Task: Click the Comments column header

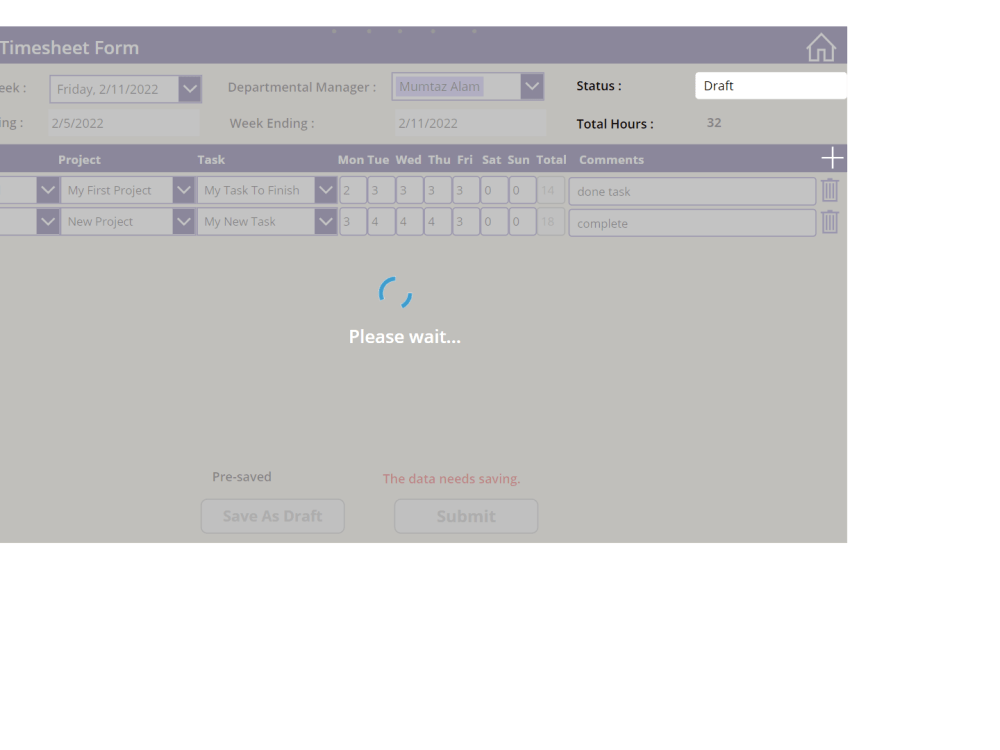Action: (612, 159)
